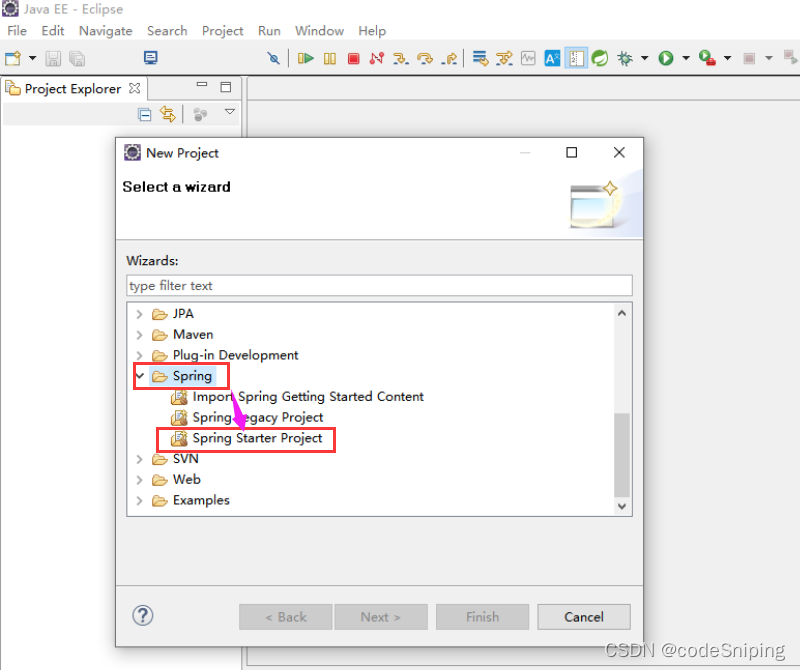Open the Help menu

click(x=372, y=31)
